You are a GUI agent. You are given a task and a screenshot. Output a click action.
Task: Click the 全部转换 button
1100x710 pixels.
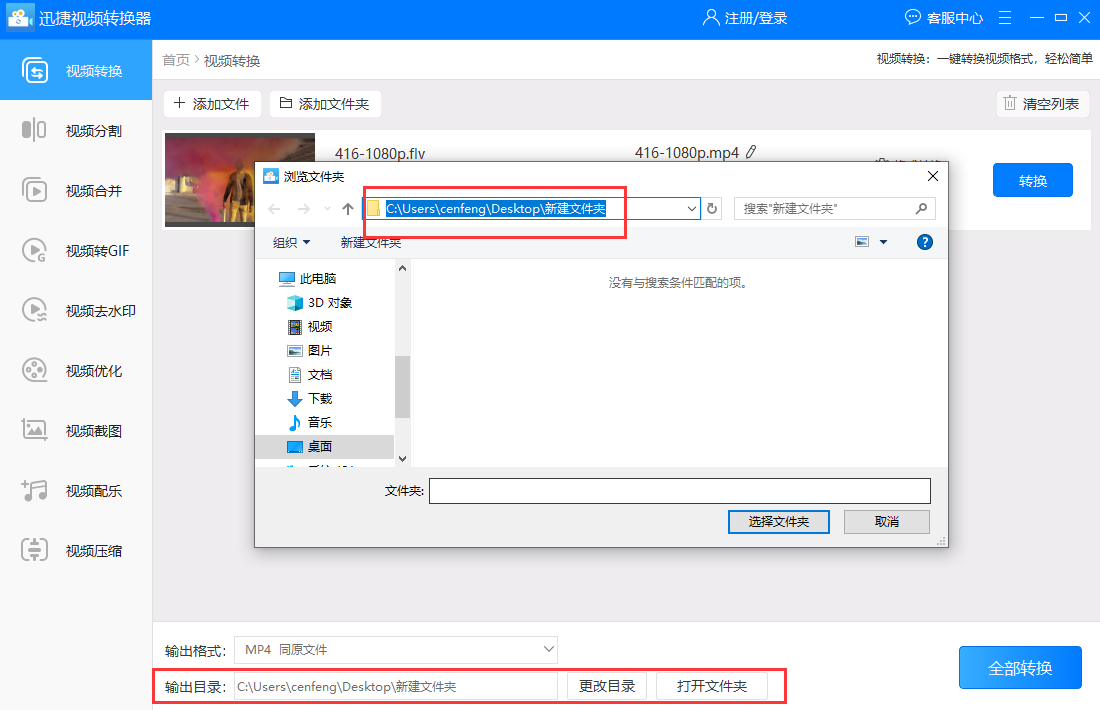tap(1020, 668)
